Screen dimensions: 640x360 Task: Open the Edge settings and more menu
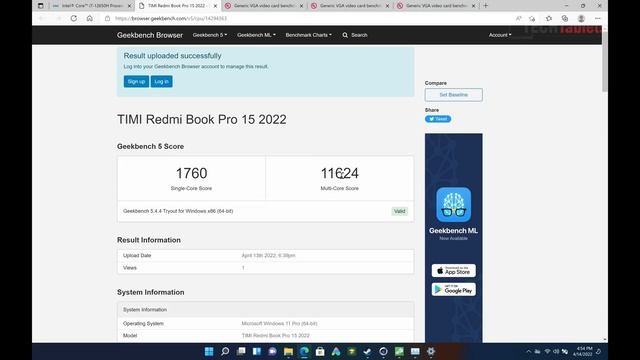point(598,18)
